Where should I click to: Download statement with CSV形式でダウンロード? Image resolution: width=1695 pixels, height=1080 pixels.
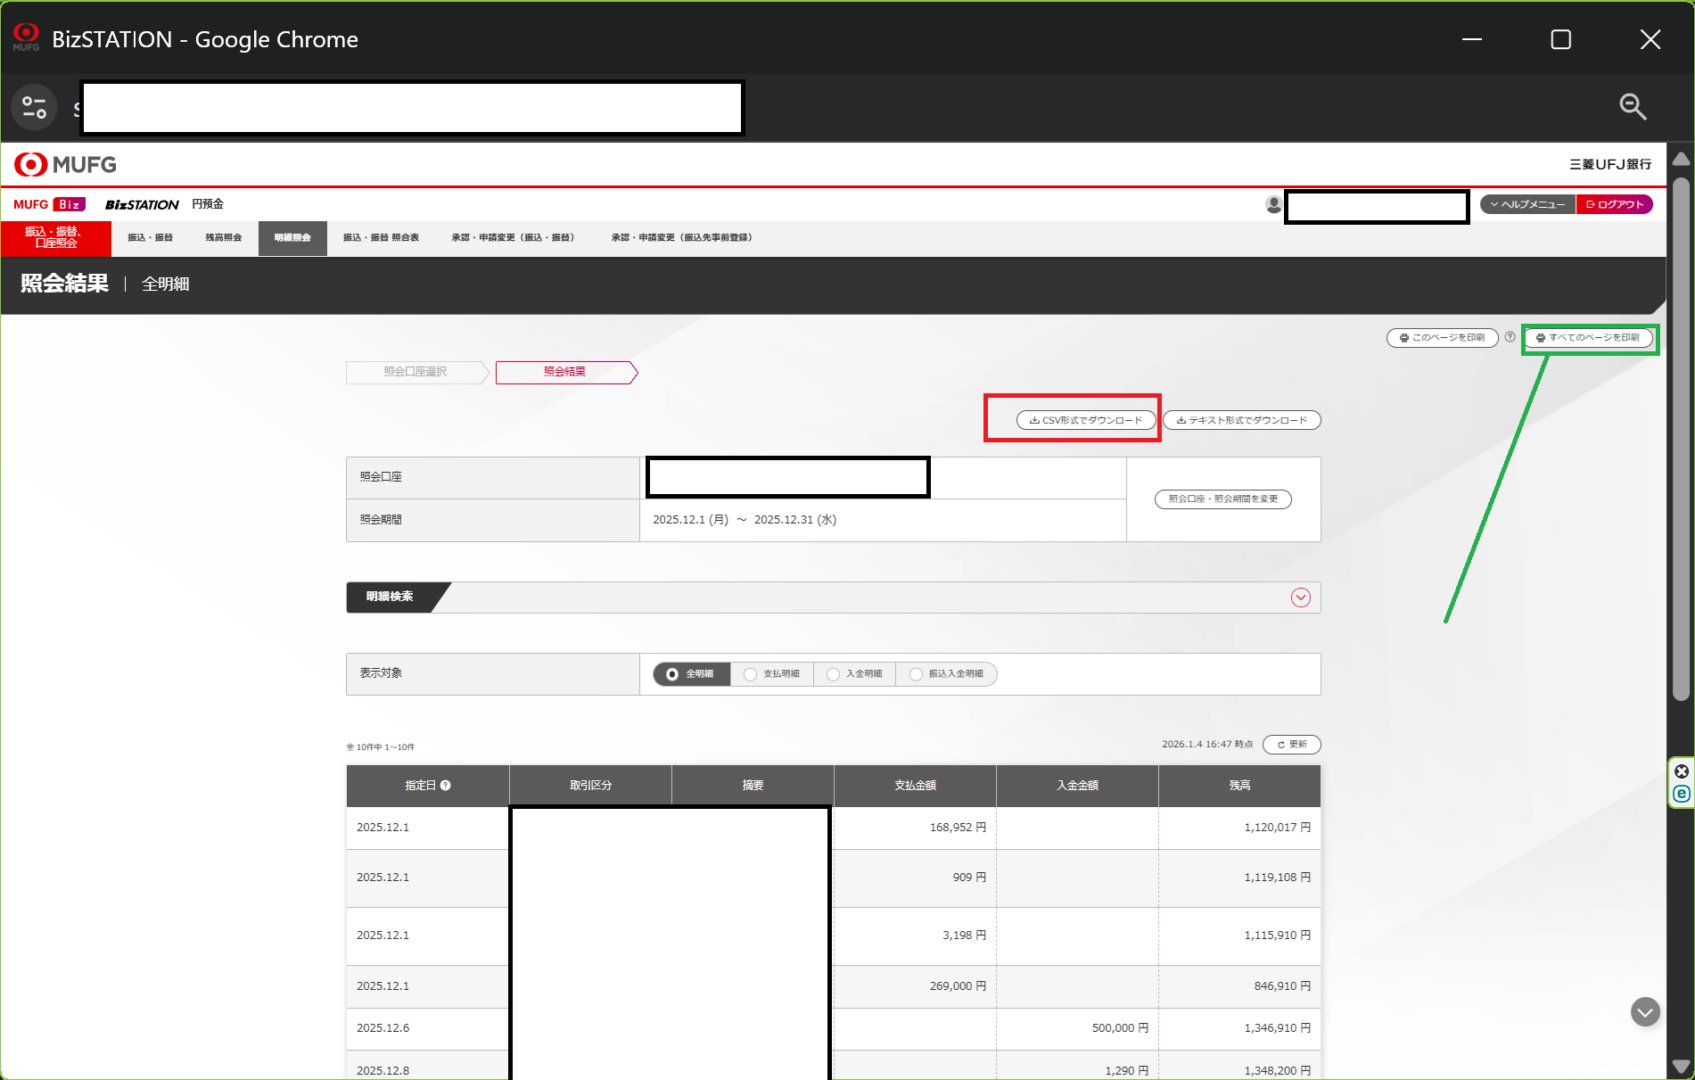click(1086, 421)
